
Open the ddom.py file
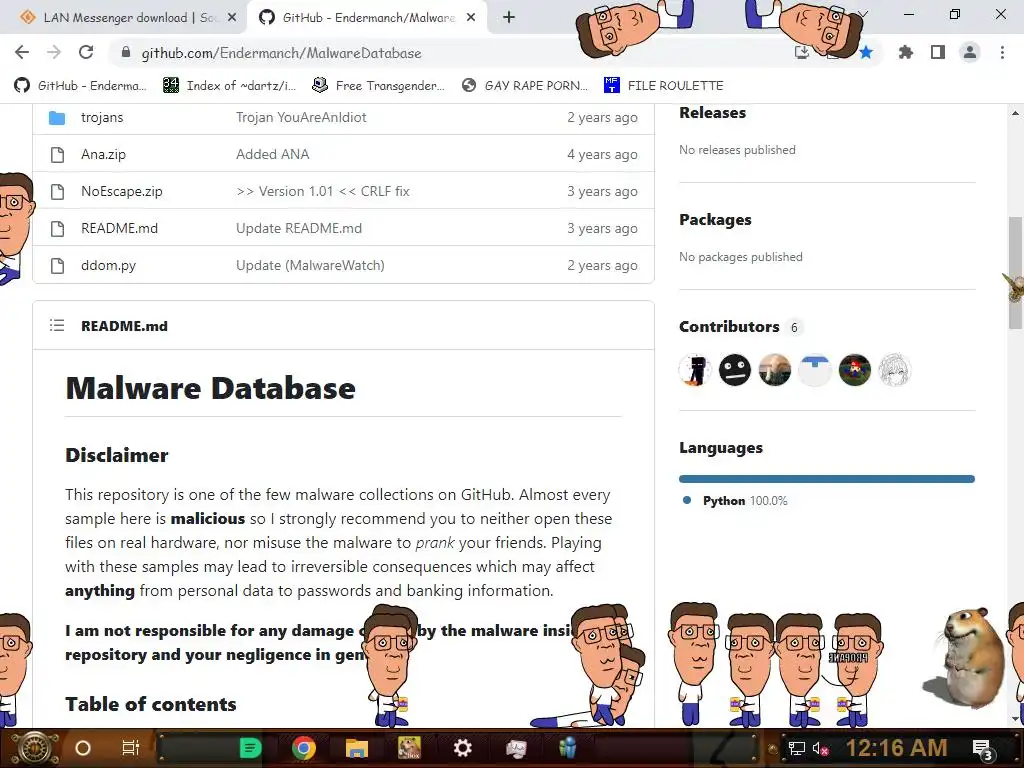tap(108, 265)
